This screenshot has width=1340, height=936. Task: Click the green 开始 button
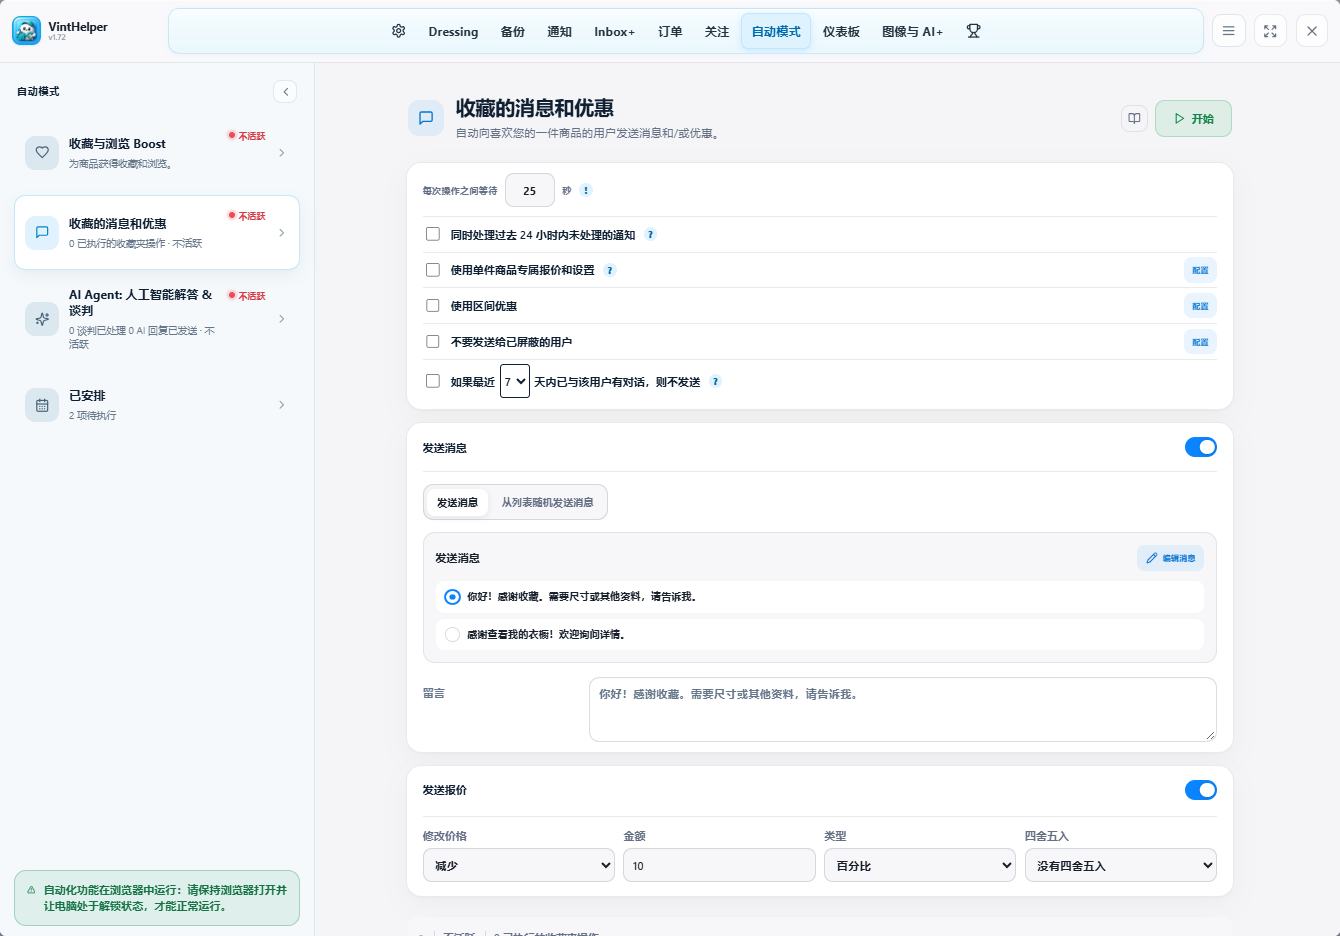point(1193,118)
